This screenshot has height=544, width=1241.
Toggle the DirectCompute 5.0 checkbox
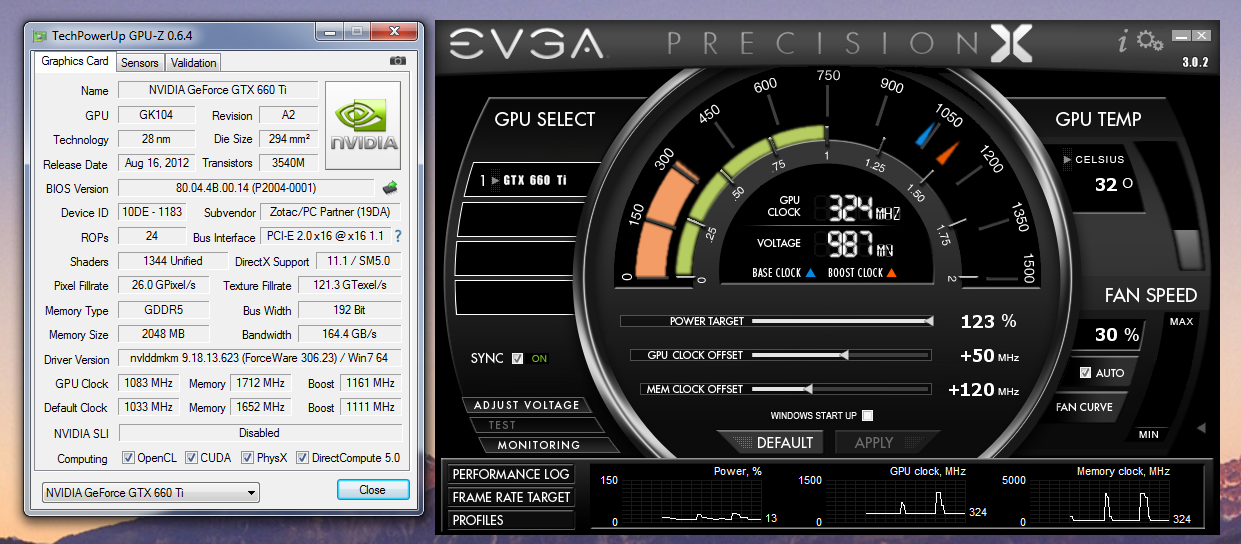pyautogui.click(x=303, y=458)
